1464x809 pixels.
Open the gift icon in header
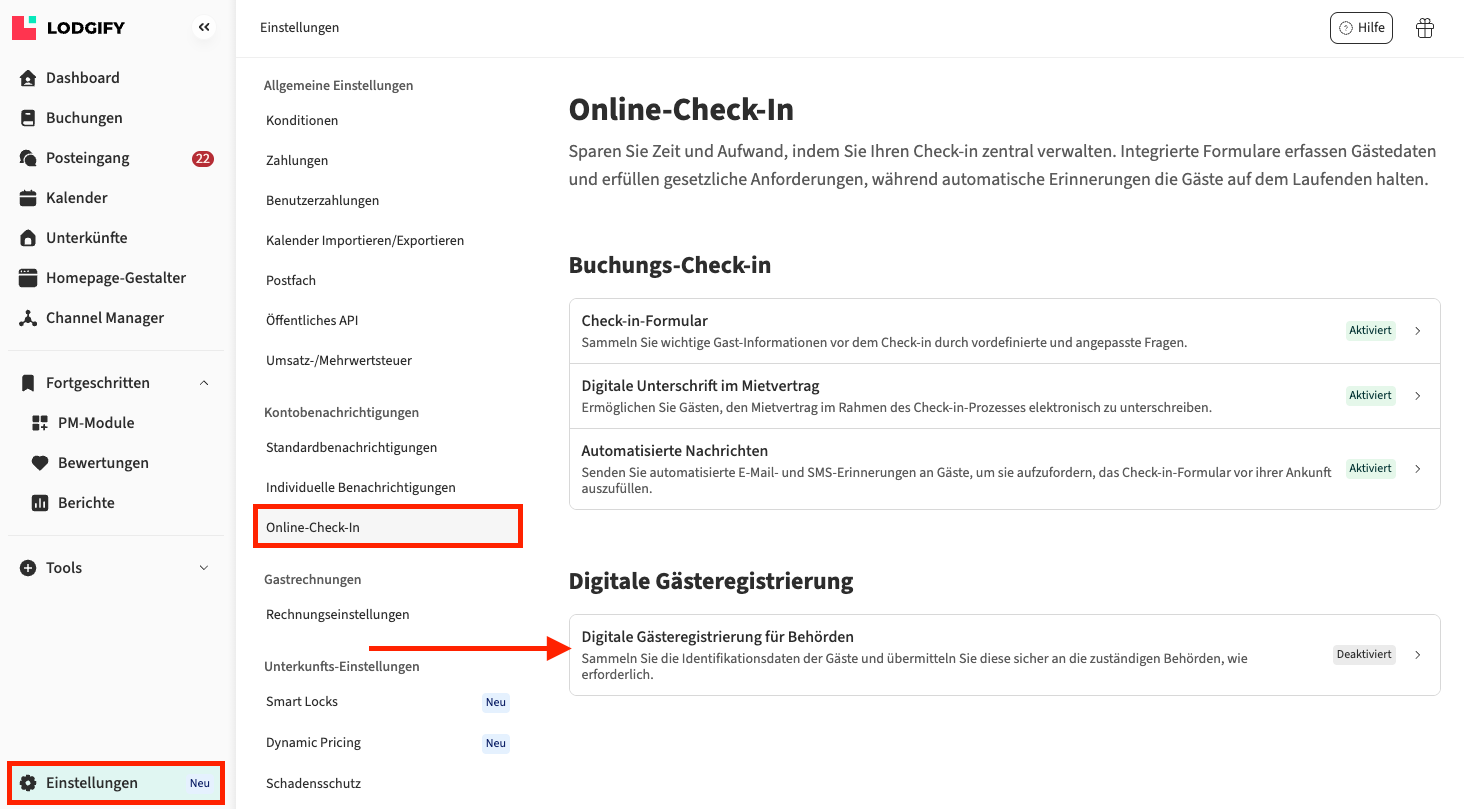click(1425, 28)
